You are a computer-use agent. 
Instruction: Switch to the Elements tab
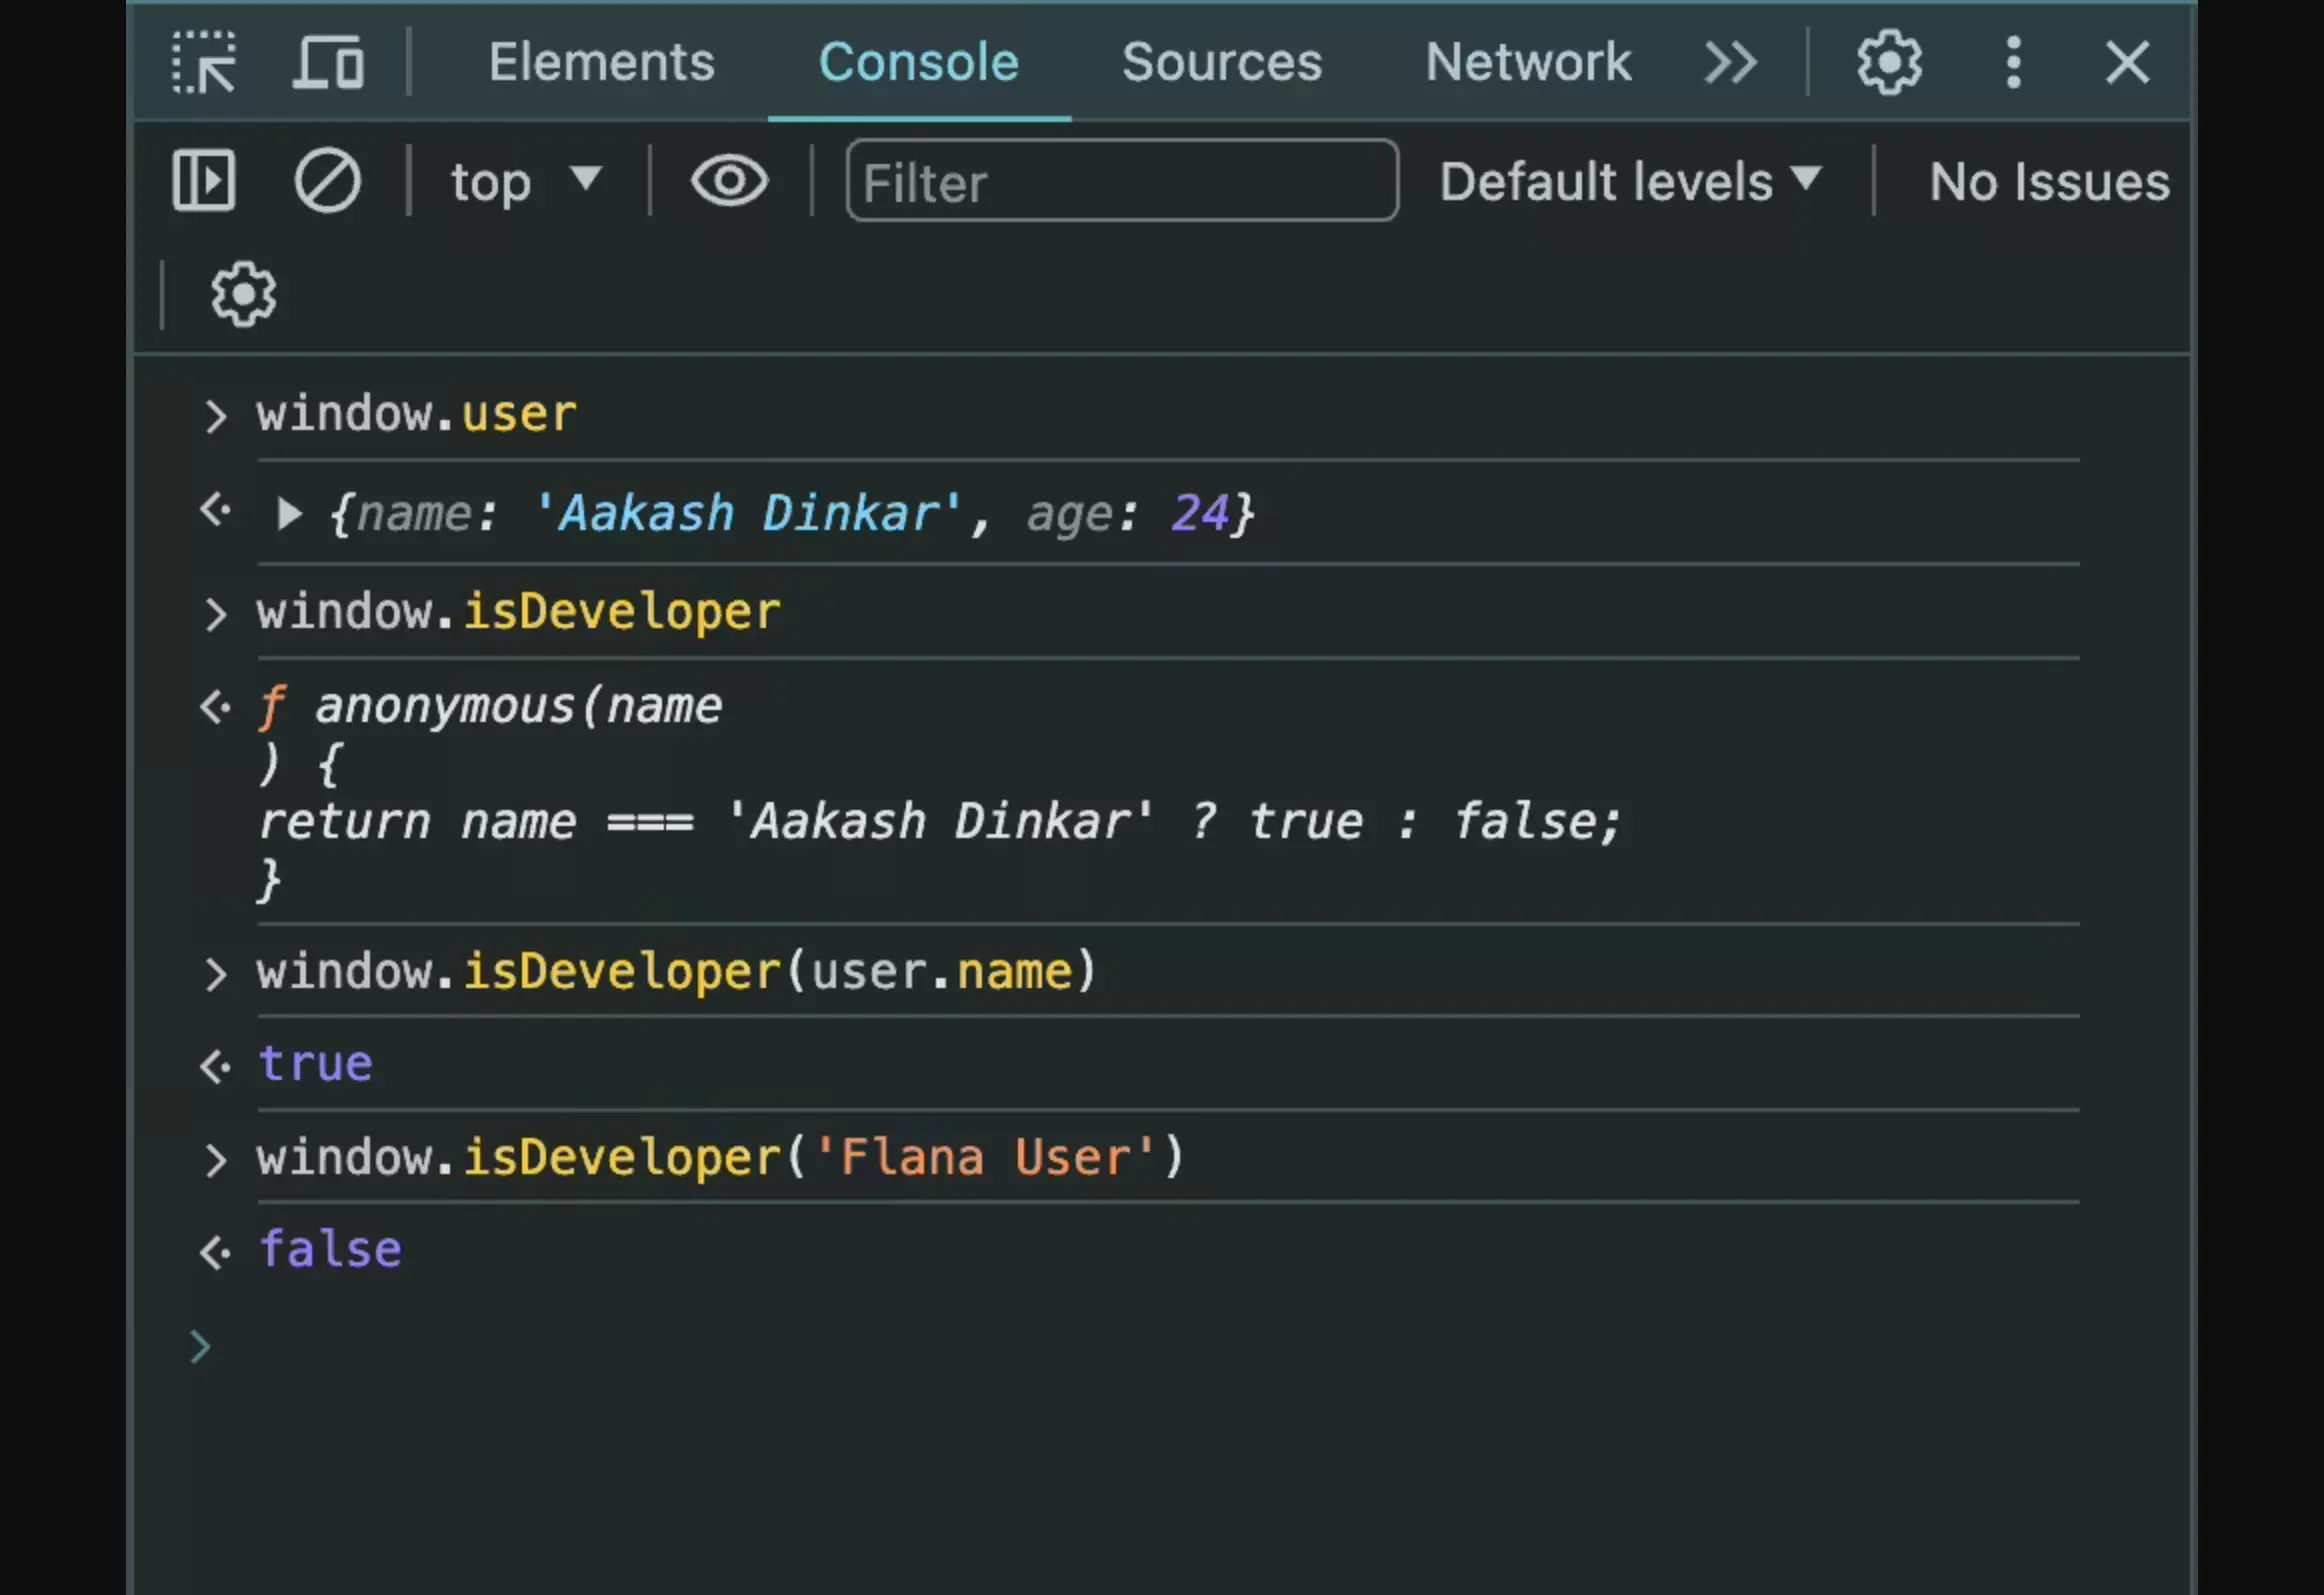click(x=601, y=63)
